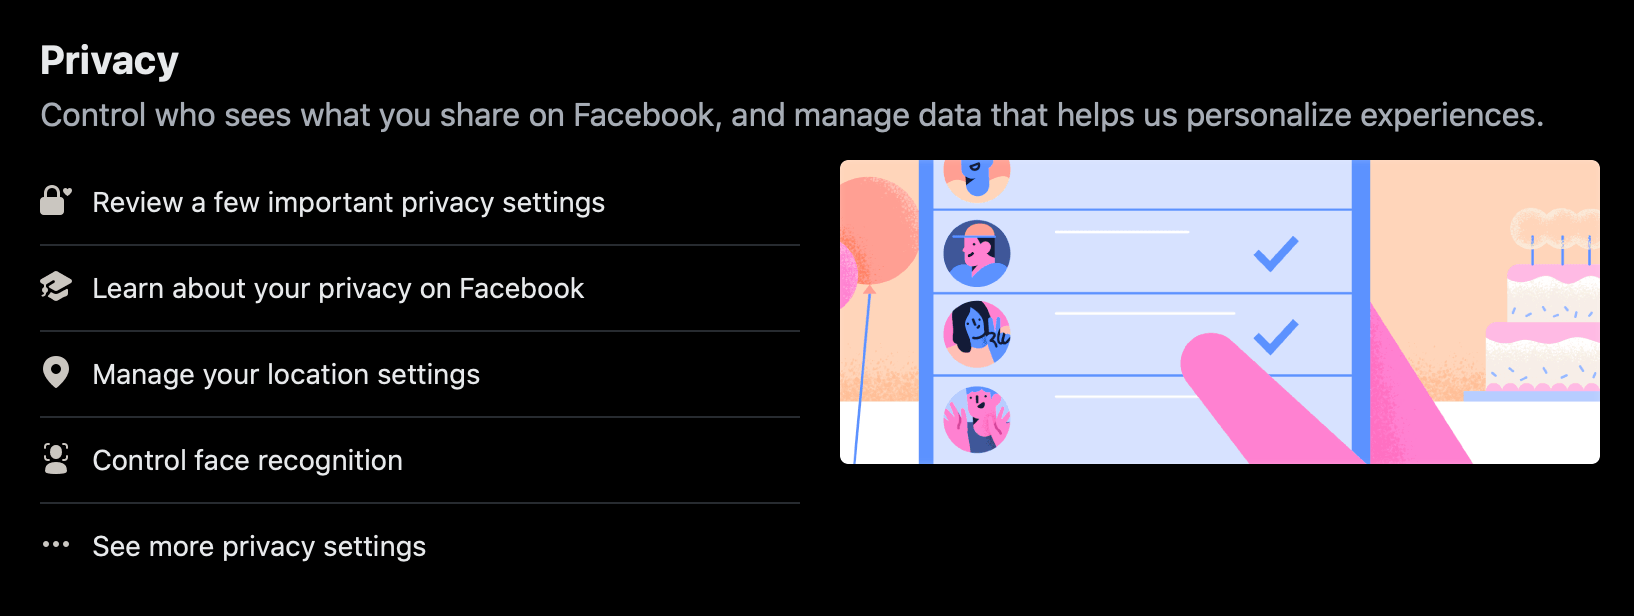
Task: Click the avatar wearing an orange cap
Action: tap(977, 254)
